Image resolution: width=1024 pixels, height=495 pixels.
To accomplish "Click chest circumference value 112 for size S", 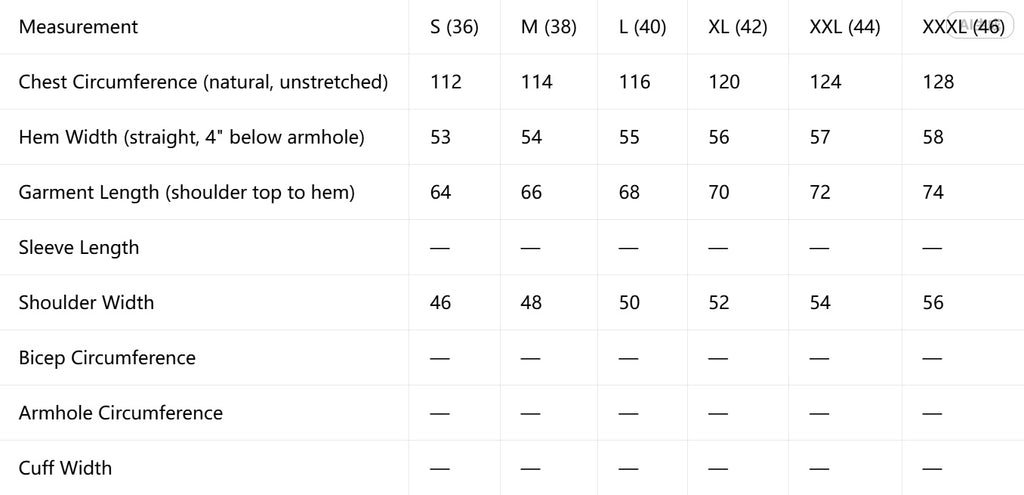I will 446,82.
